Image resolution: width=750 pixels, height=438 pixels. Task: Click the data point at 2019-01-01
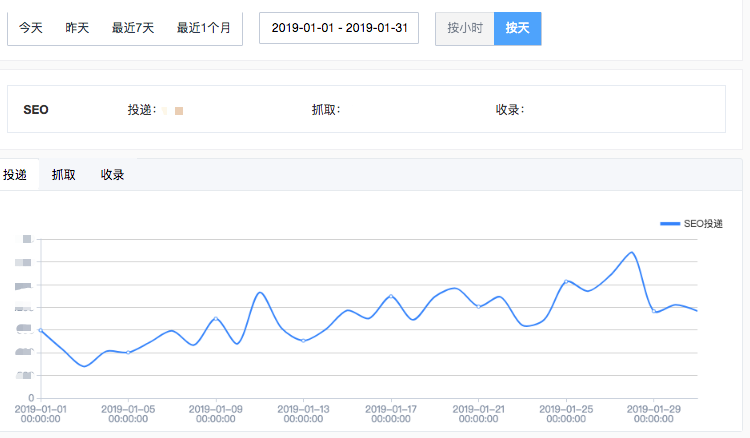41,330
